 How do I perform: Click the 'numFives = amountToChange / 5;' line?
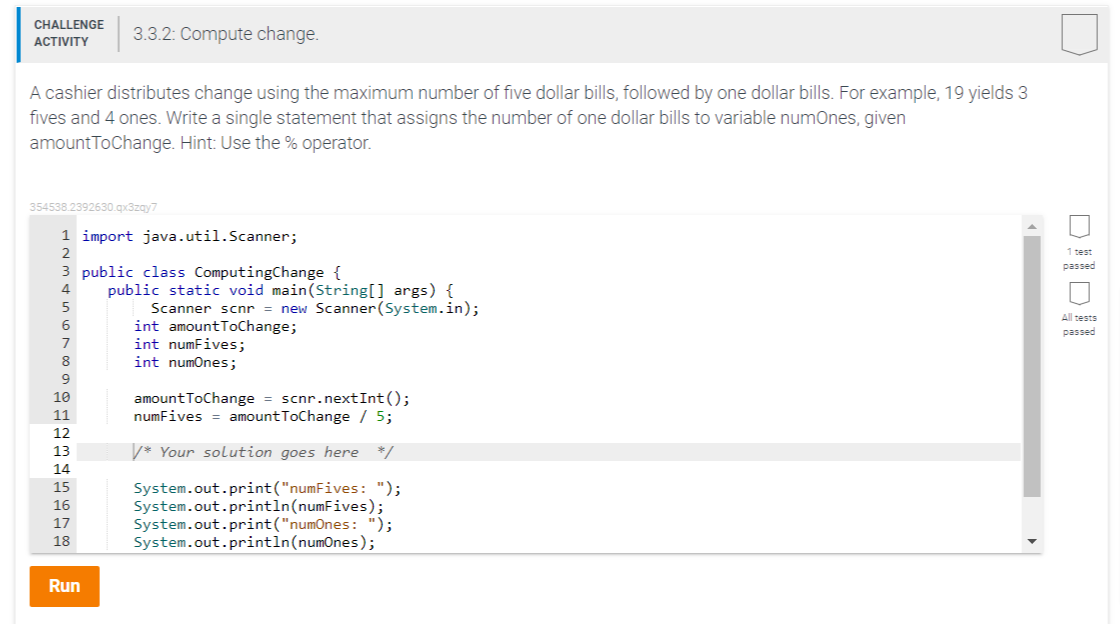263,416
